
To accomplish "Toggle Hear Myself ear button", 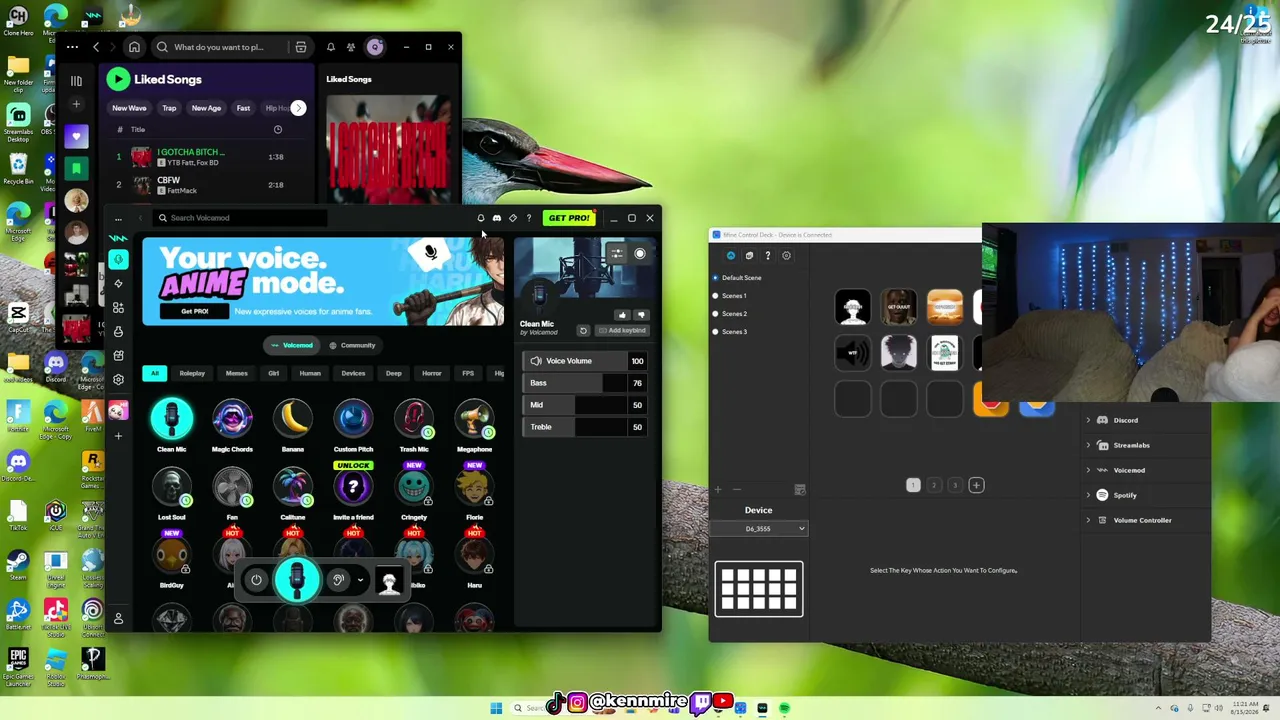I will [338, 580].
